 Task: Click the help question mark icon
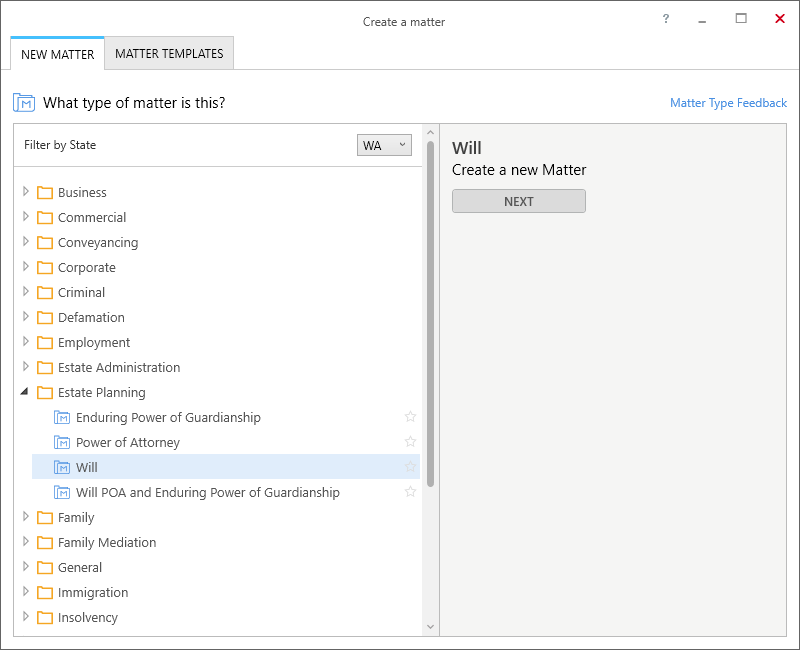coord(665,19)
